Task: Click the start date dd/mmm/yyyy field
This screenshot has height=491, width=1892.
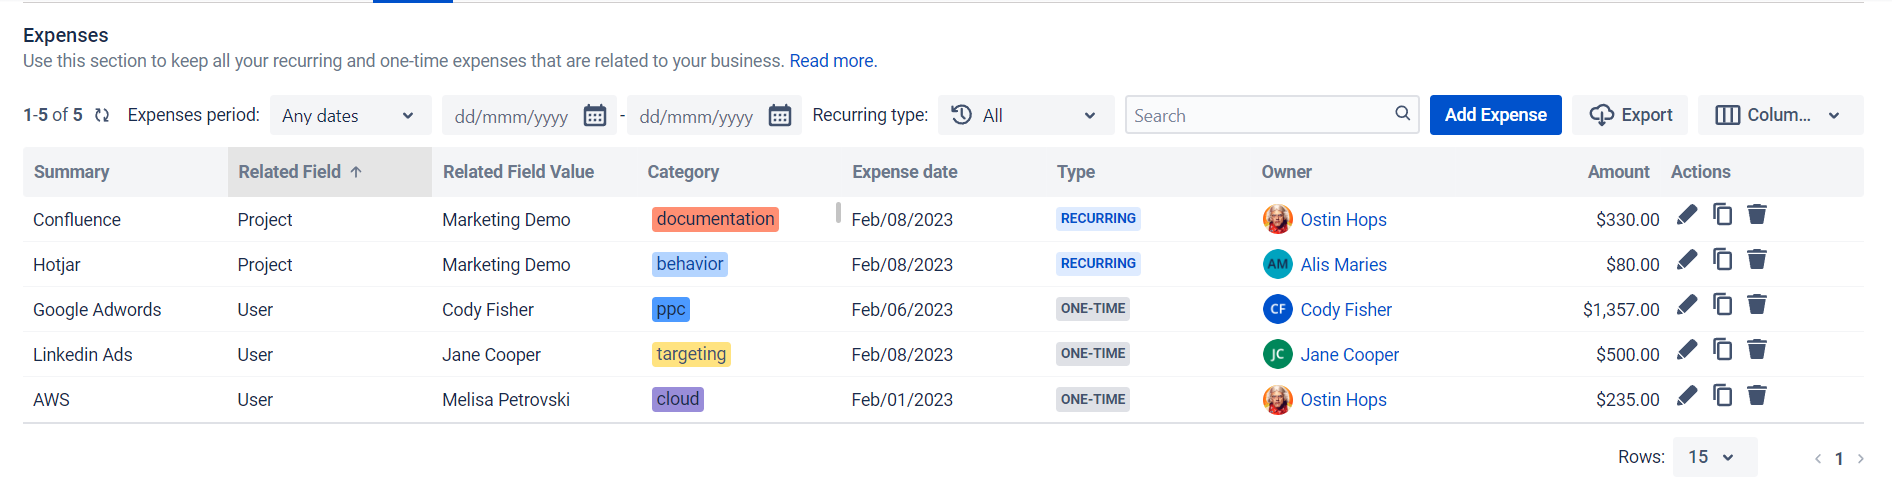Action: [512, 116]
